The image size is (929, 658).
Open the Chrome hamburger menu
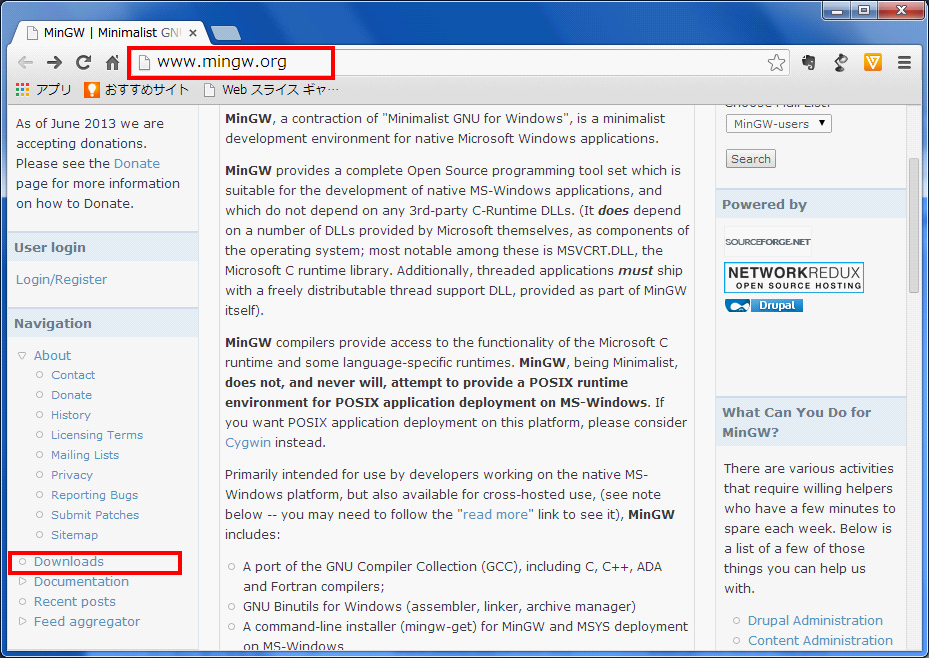904,62
